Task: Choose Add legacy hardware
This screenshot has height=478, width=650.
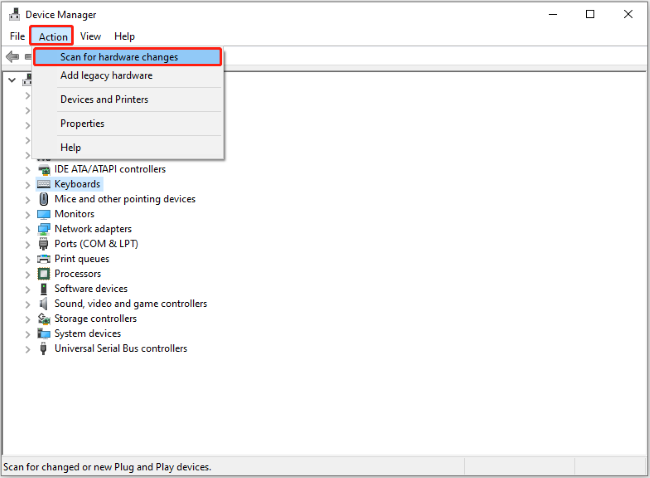Action: point(127,75)
